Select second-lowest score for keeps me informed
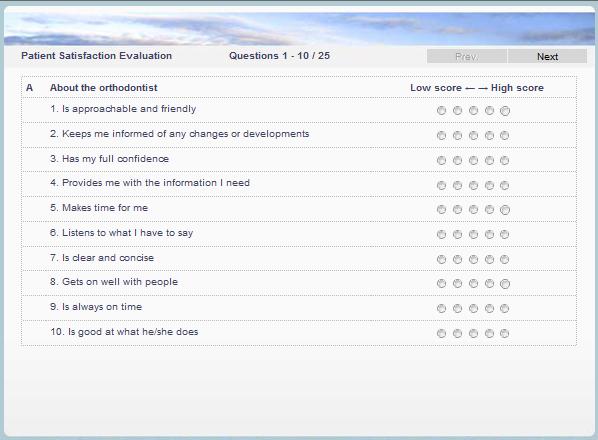 click(457, 135)
